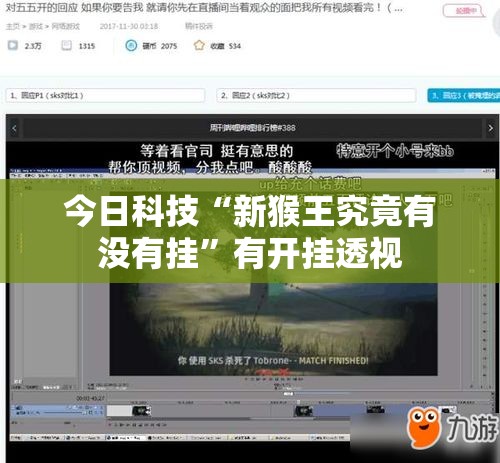This screenshot has height=463, width=500.
Task: Select the highlighted part 3 回应3 tab
Action: point(464,96)
